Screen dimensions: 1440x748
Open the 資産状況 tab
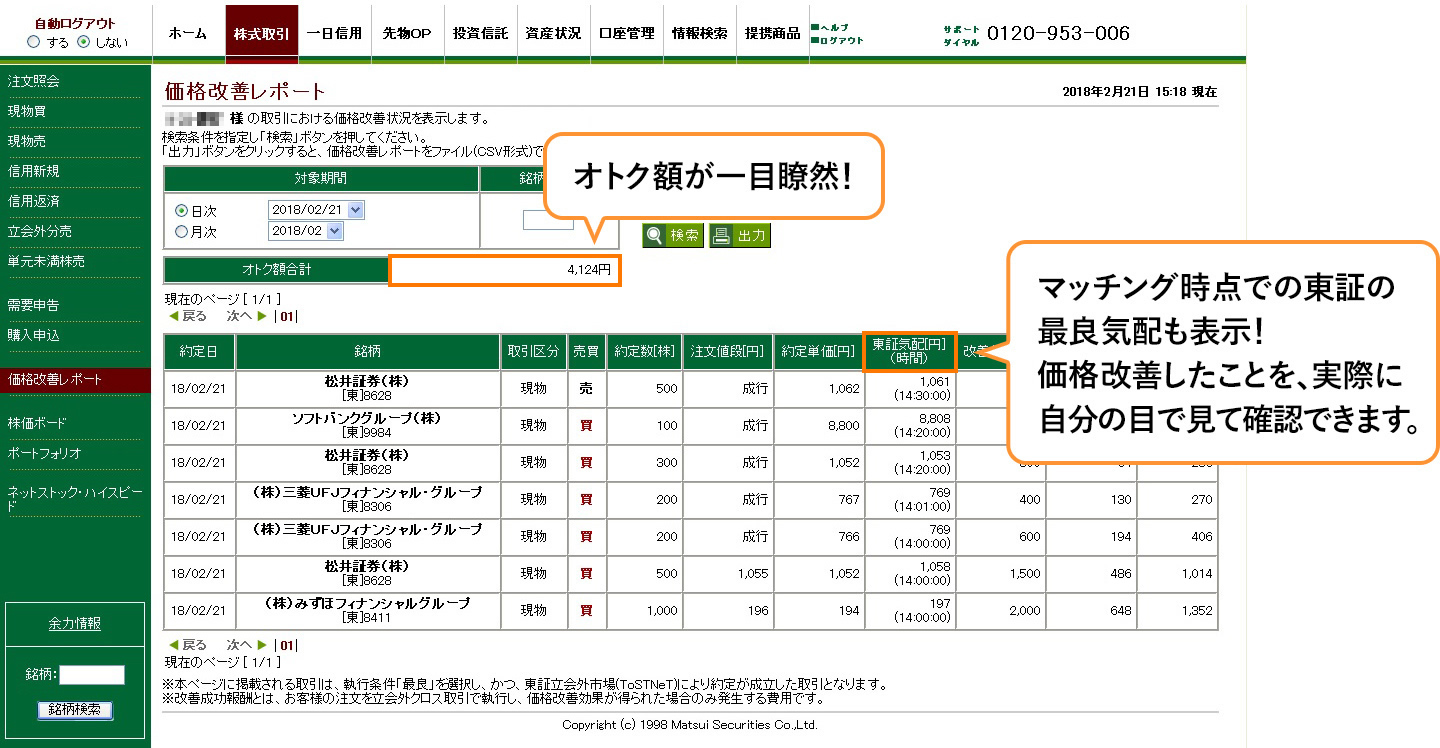553,33
